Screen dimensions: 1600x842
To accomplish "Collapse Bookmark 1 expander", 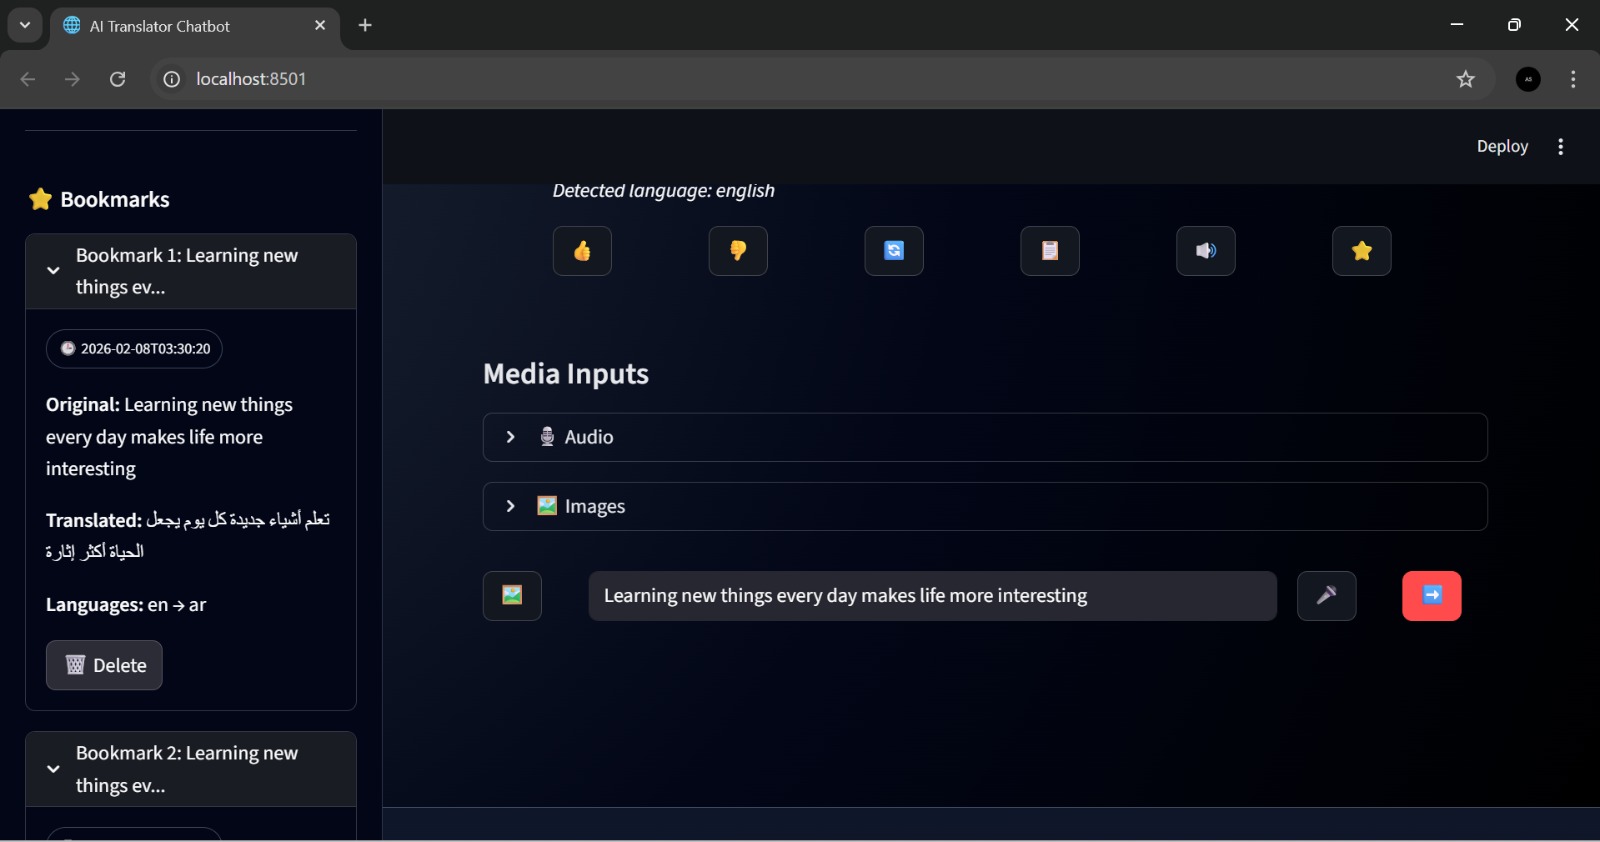I will tap(191, 271).
